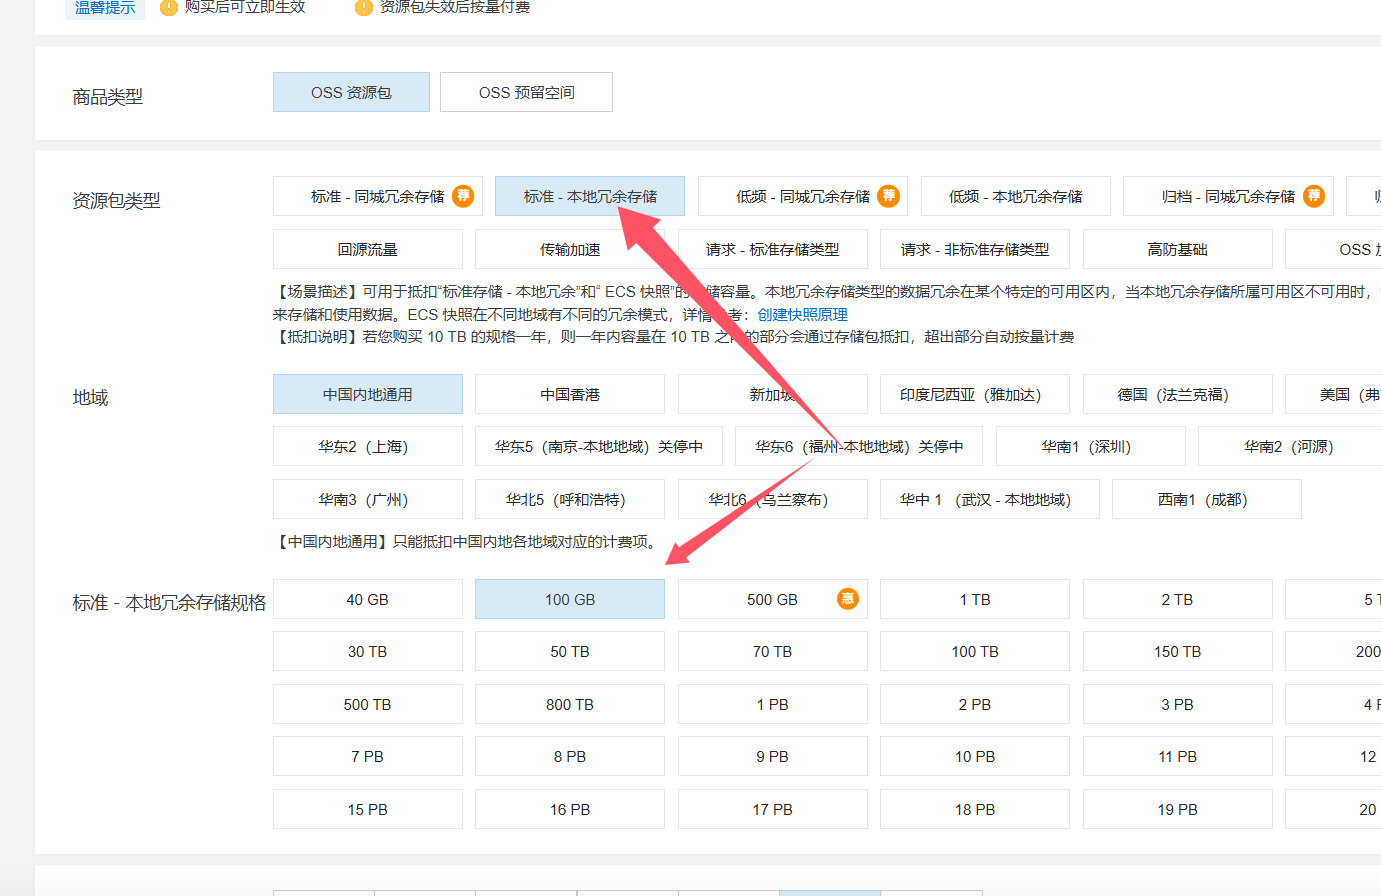
Task: Select the 中国内地通用 region
Action: 368,394
